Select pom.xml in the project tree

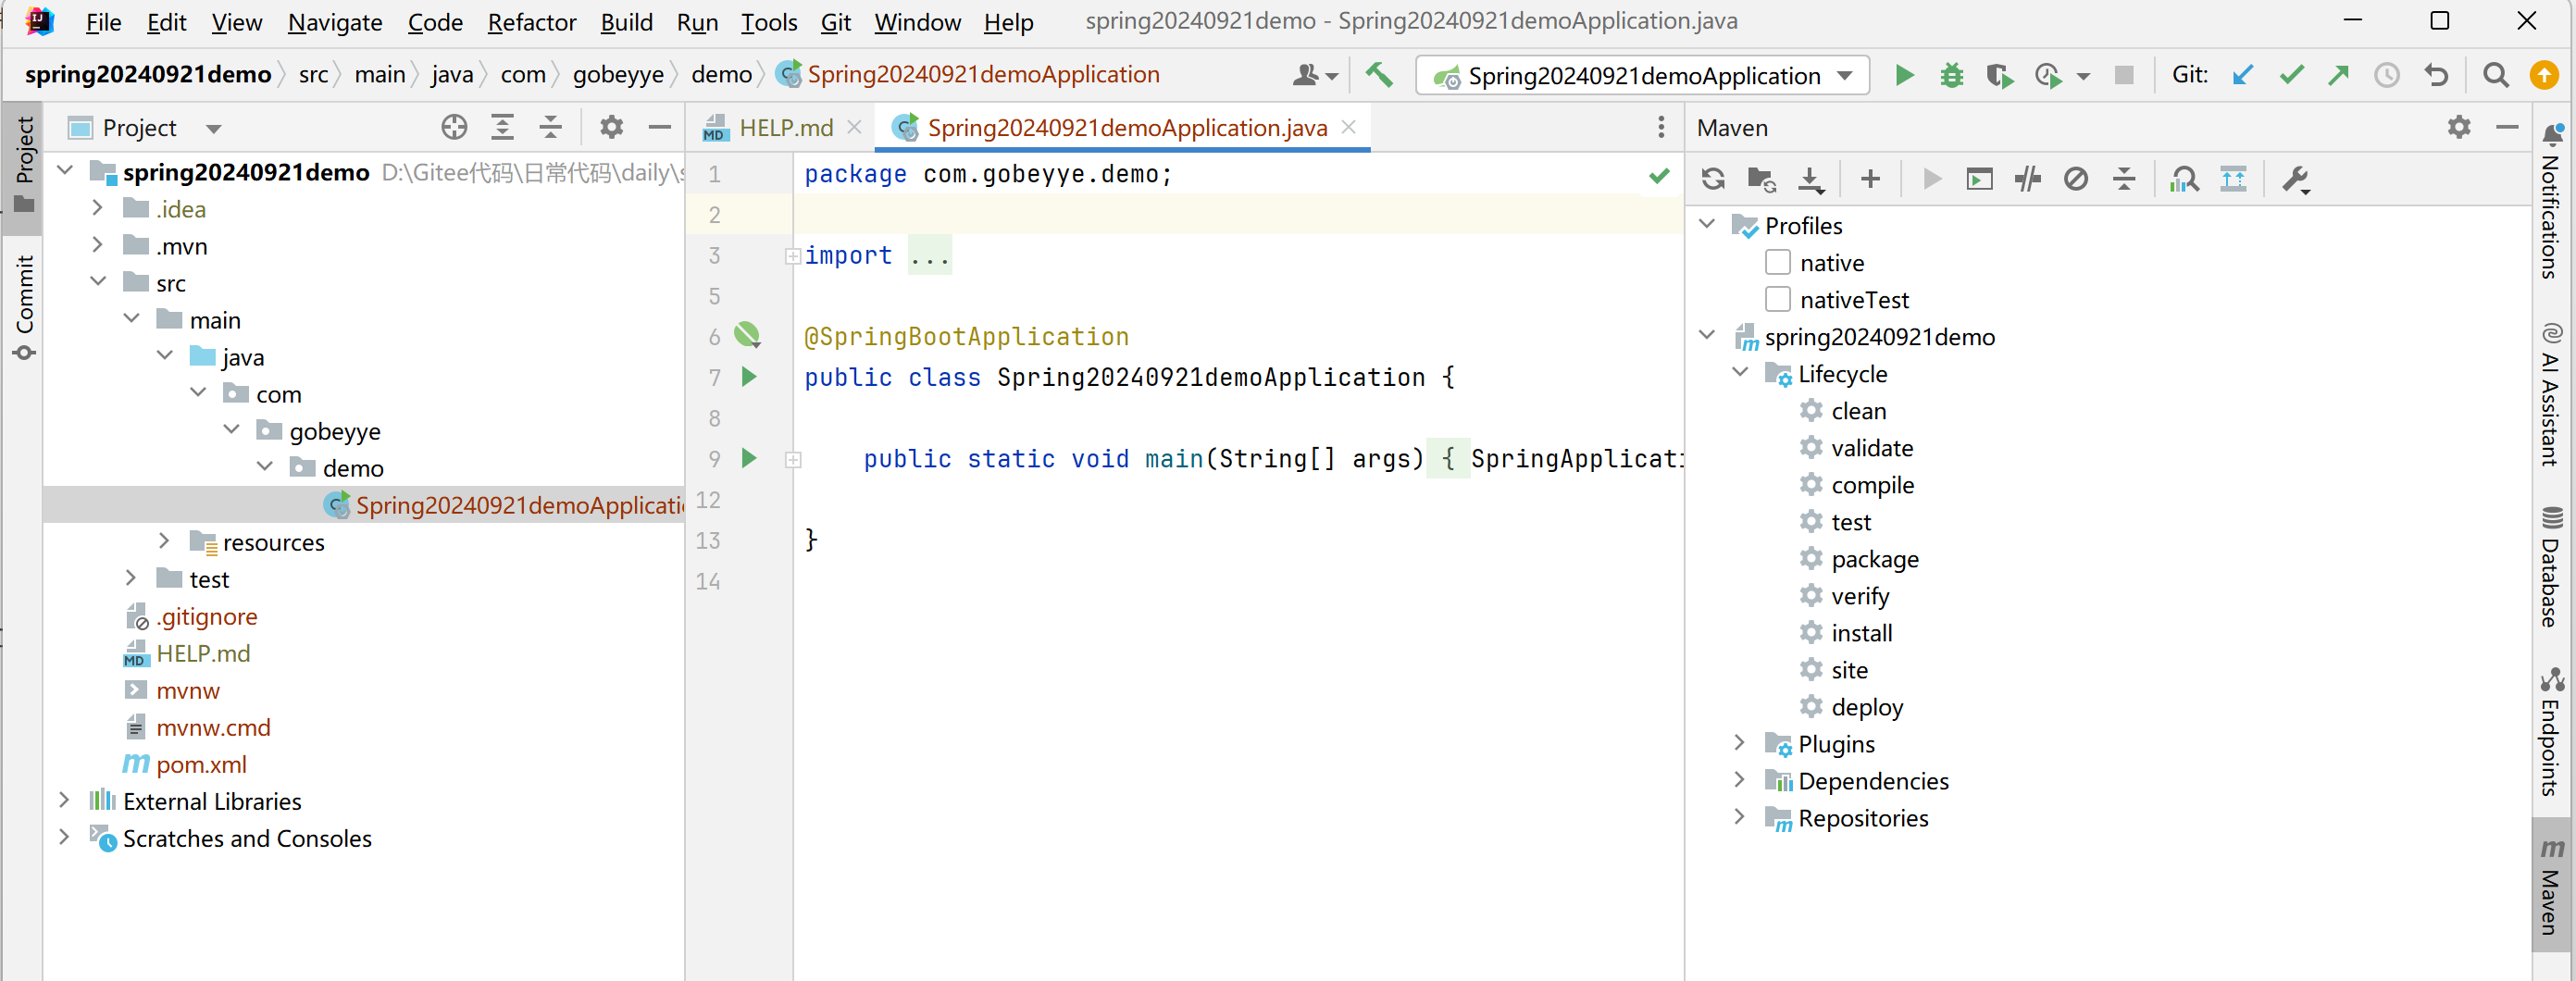click(x=201, y=764)
